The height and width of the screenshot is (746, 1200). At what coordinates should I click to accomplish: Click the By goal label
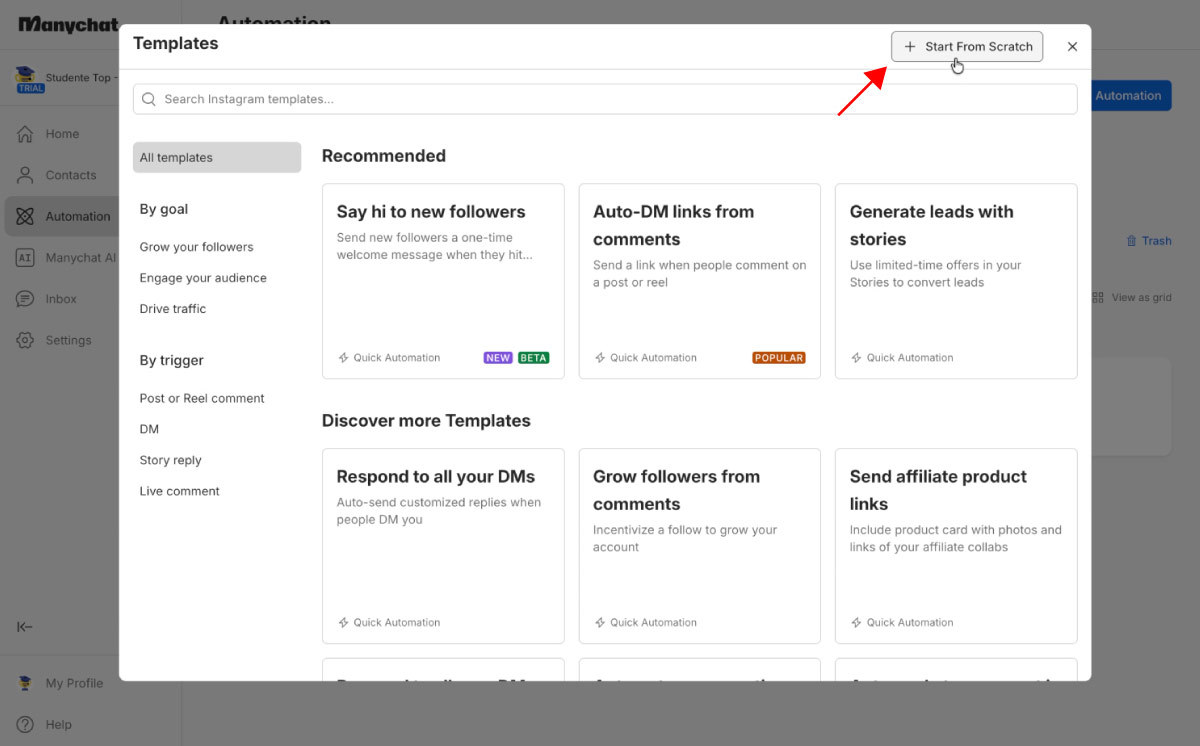164,209
